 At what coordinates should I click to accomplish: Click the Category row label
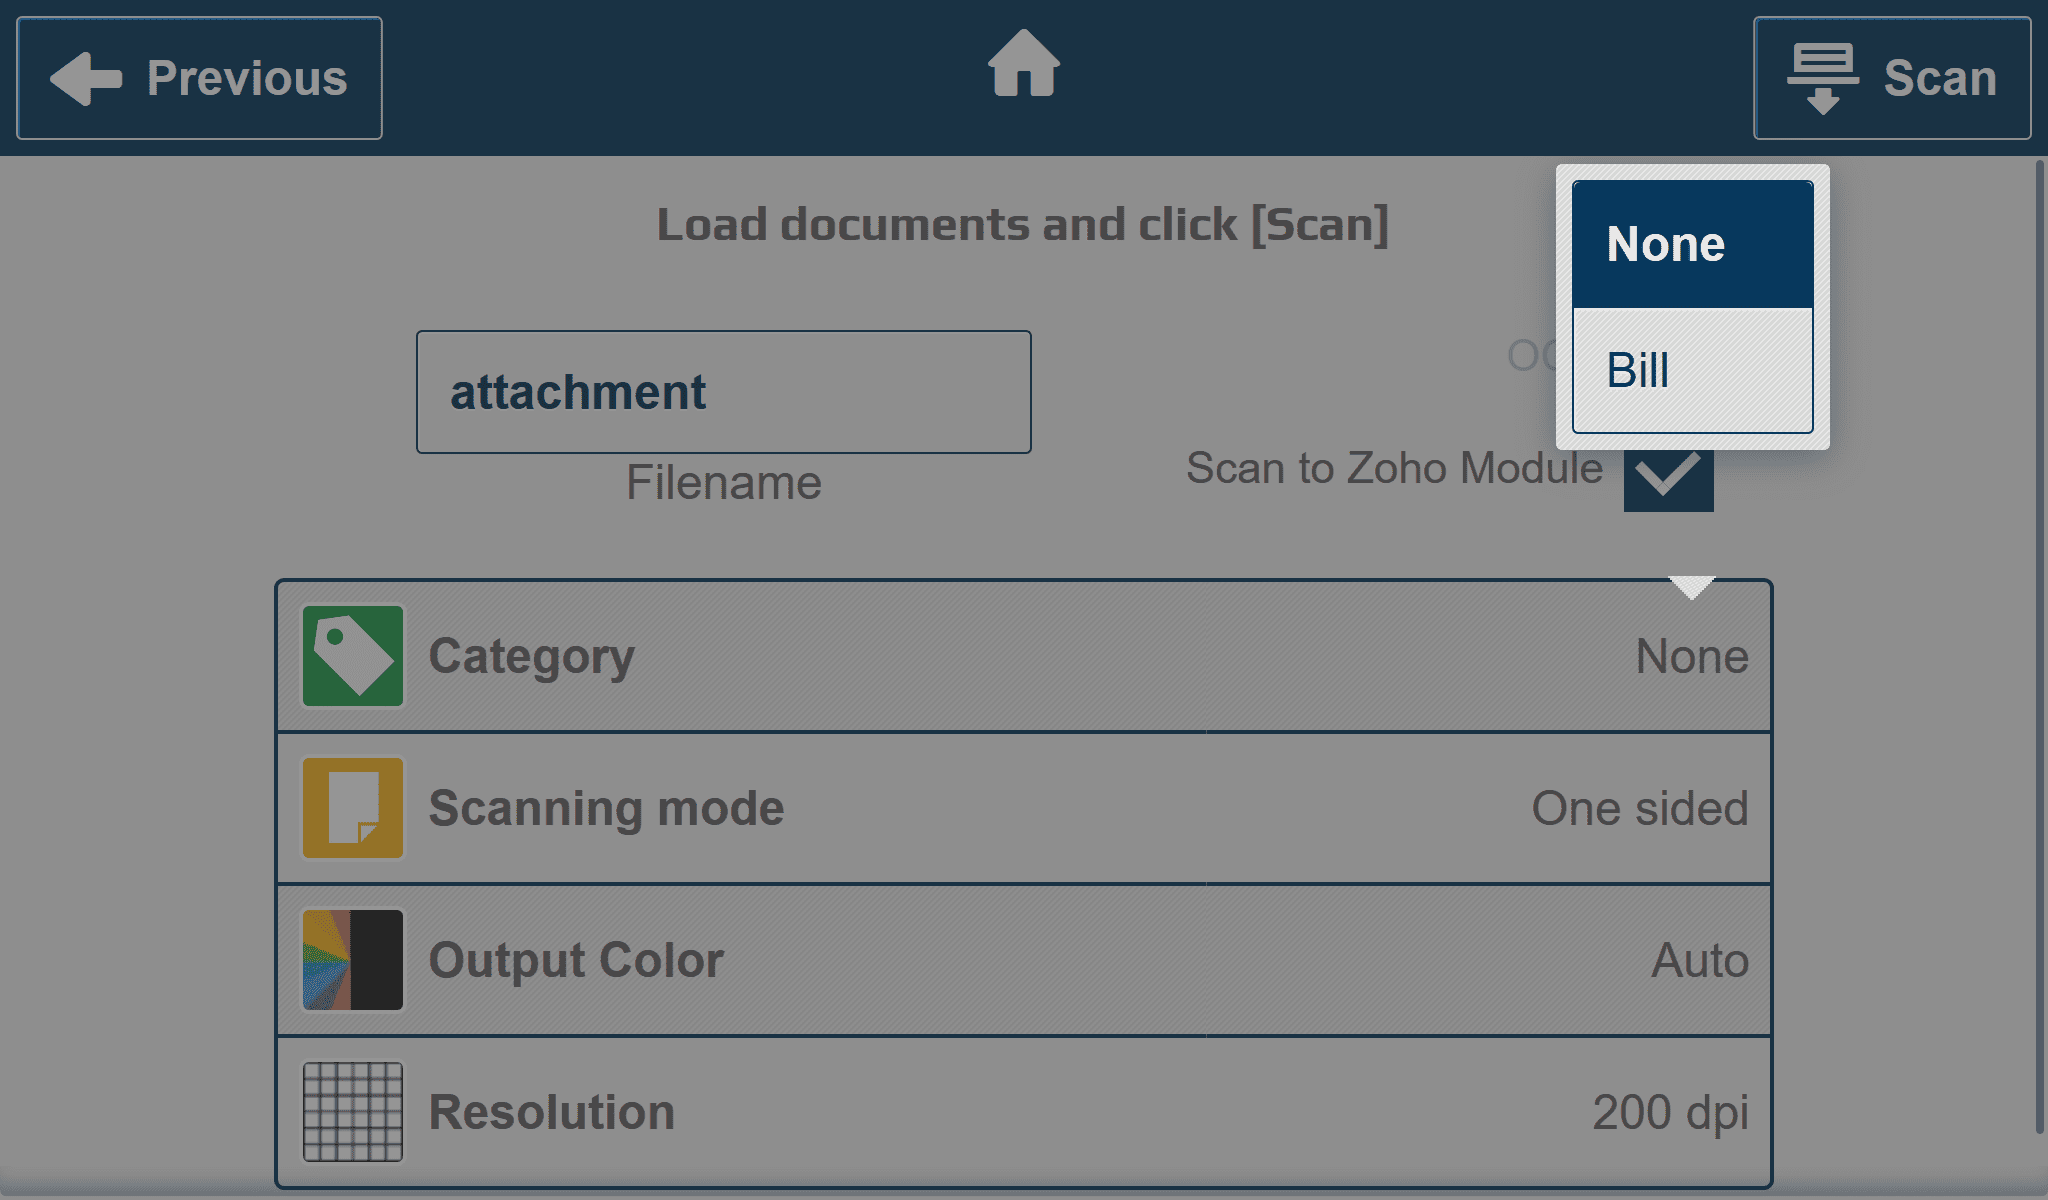(531, 657)
